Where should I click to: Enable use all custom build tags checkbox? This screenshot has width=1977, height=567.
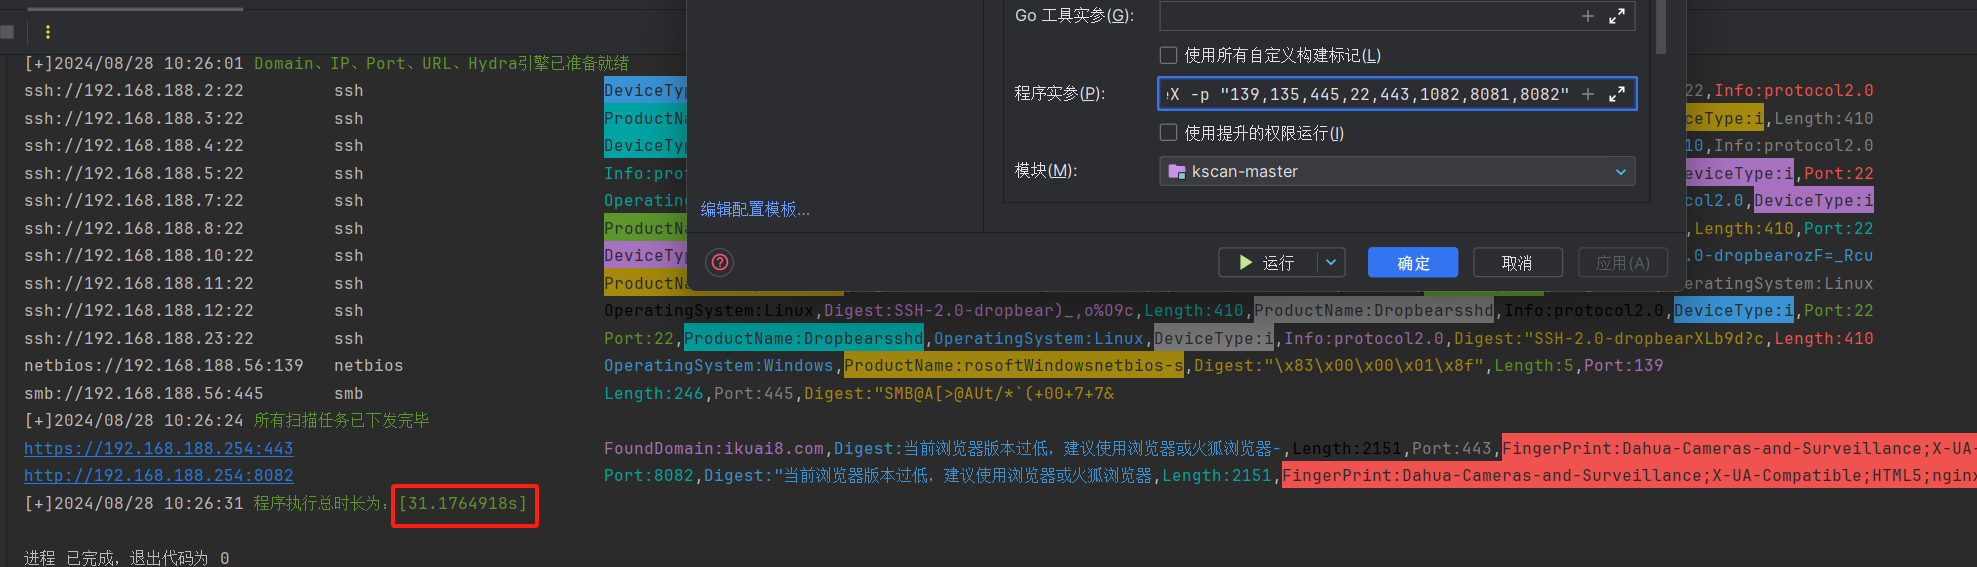click(x=1168, y=55)
